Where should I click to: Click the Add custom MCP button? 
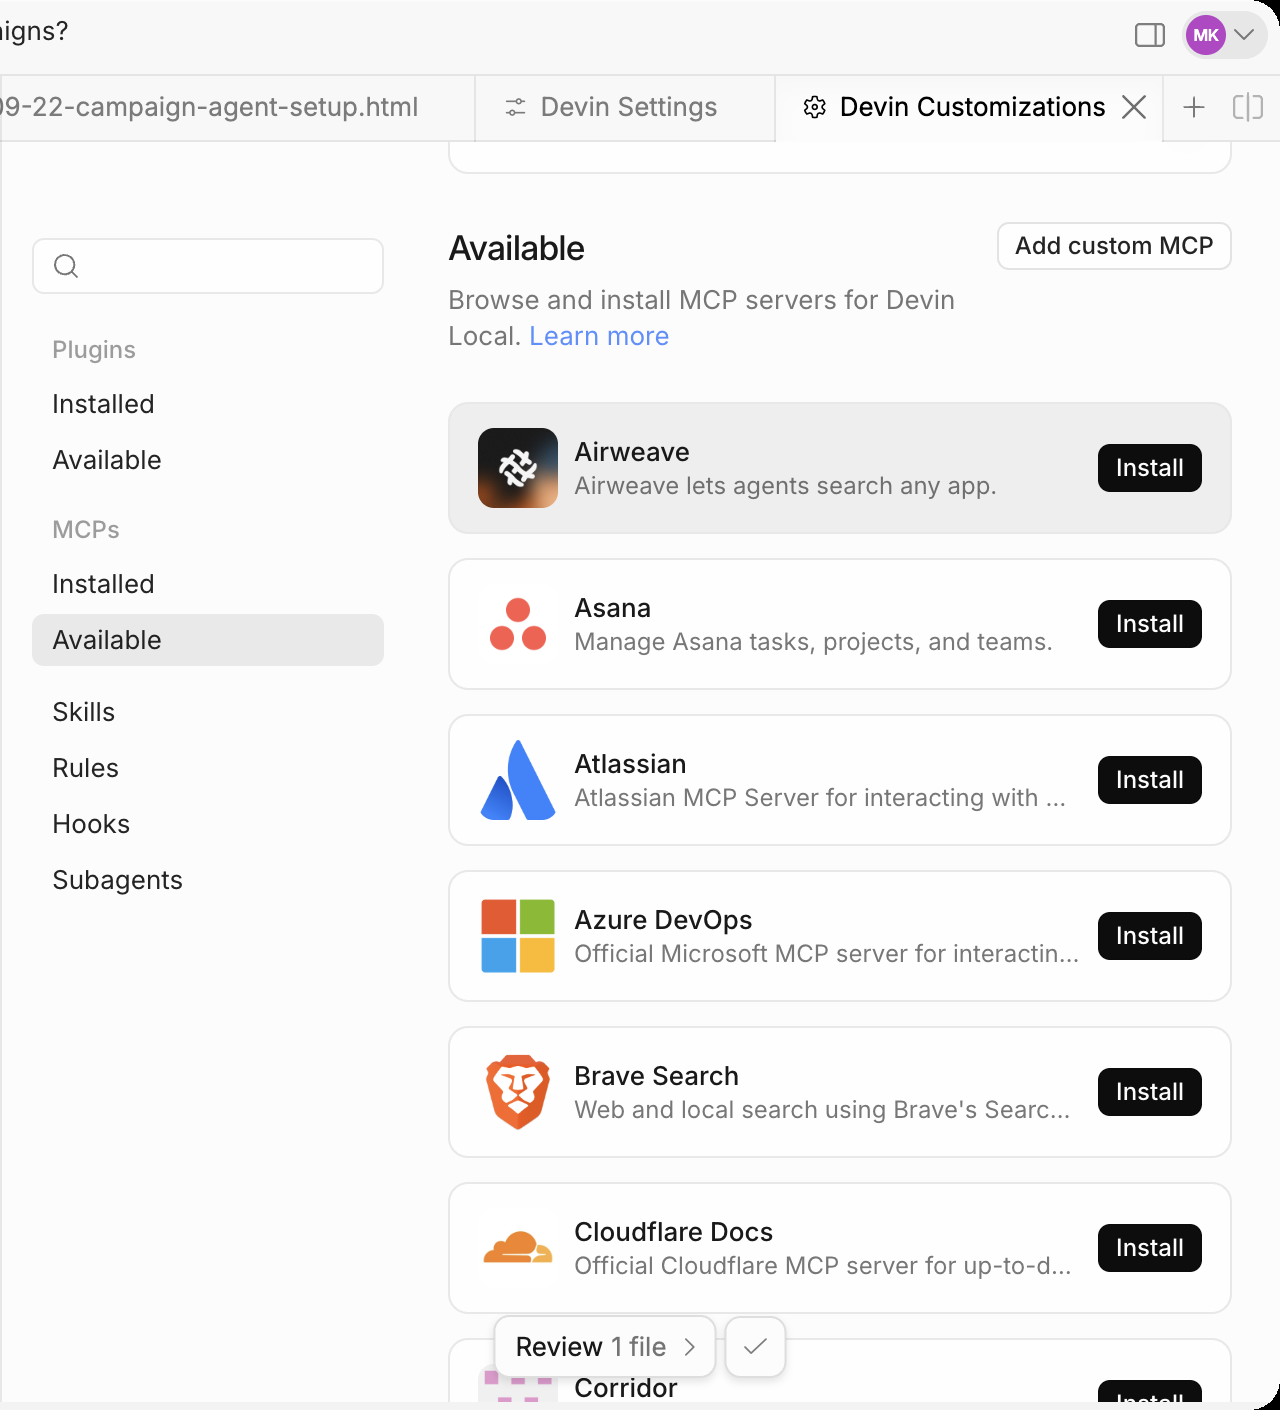pos(1114,246)
